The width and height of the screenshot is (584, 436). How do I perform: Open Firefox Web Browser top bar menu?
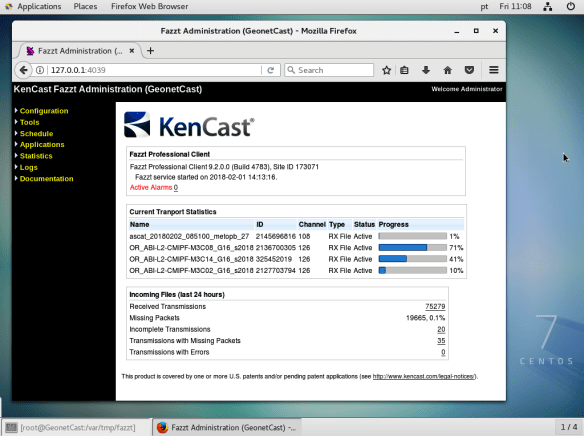point(149,6)
